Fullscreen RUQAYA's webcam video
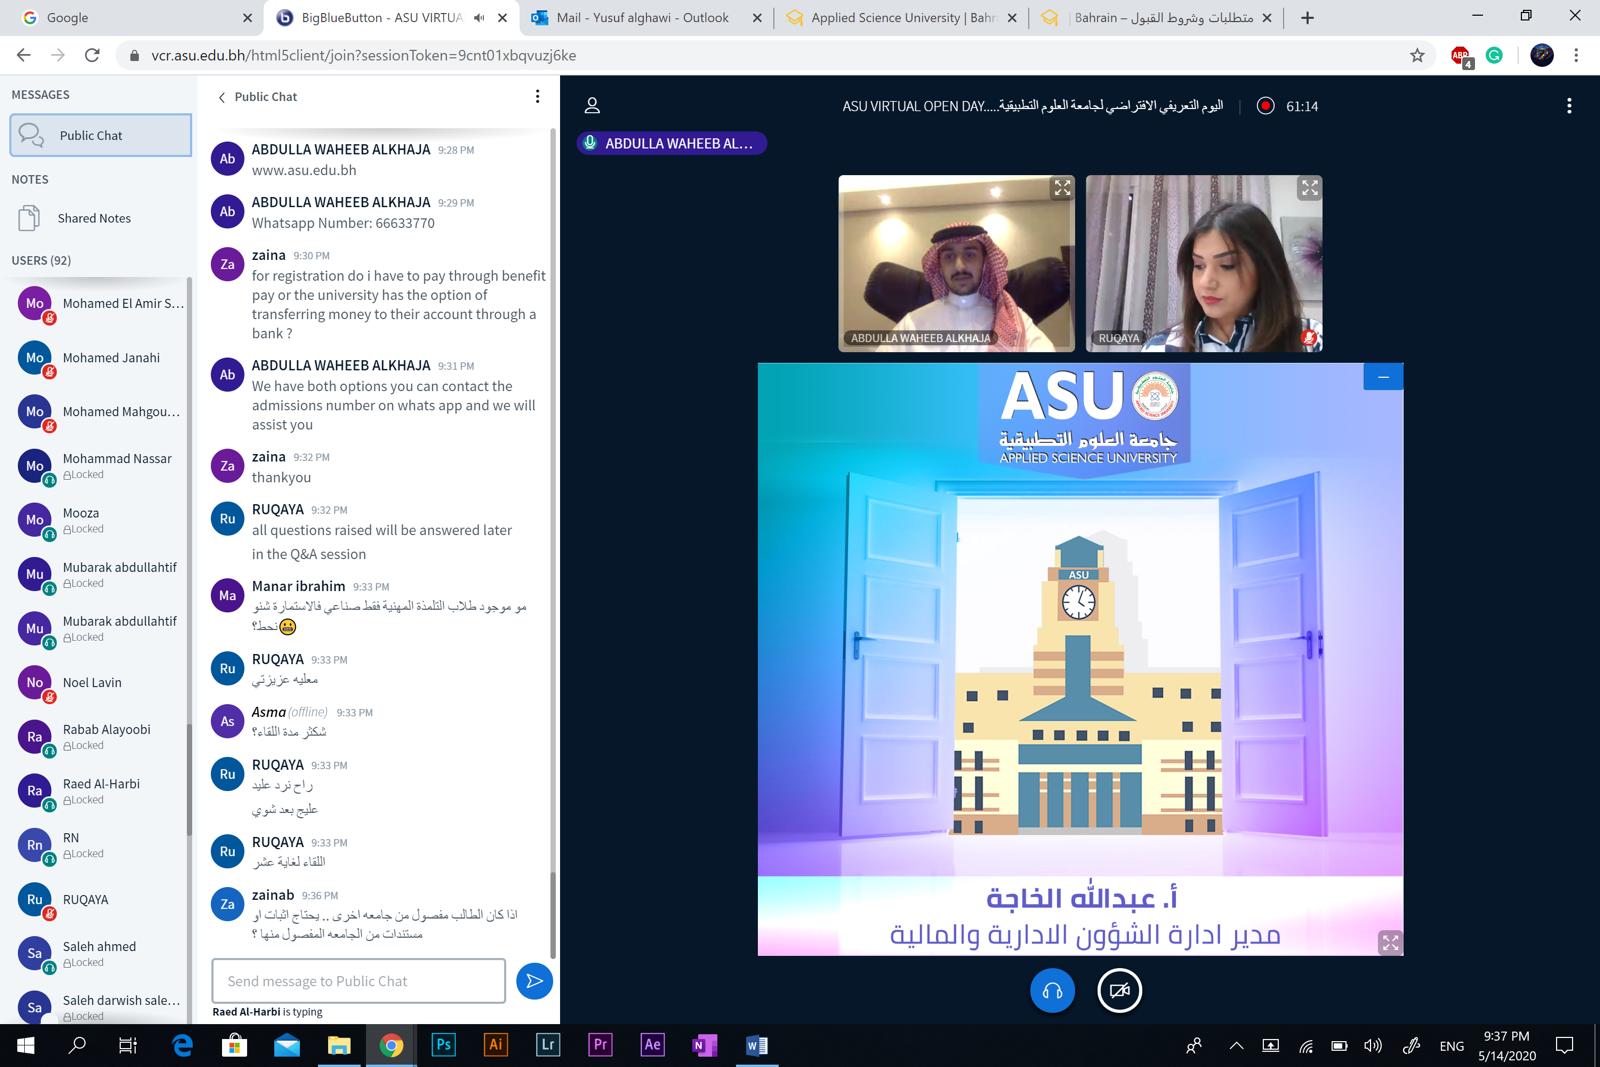Viewport: 1600px width, 1067px height. tap(1309, 188)
